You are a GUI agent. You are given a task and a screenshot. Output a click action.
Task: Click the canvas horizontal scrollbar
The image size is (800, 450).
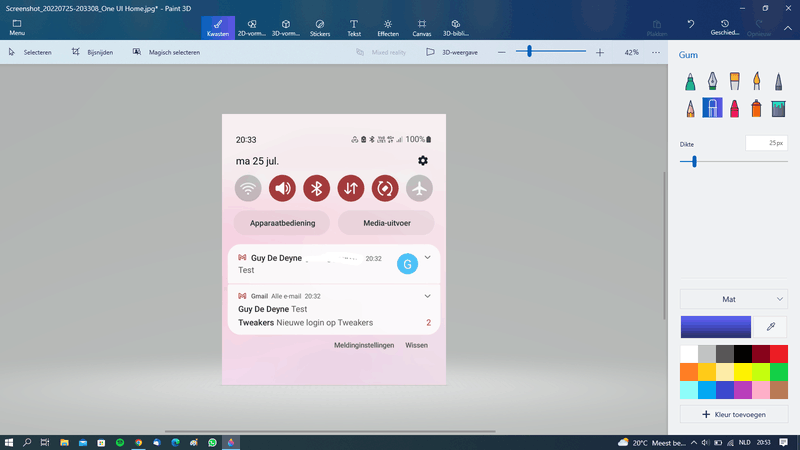tap(330, 432)
